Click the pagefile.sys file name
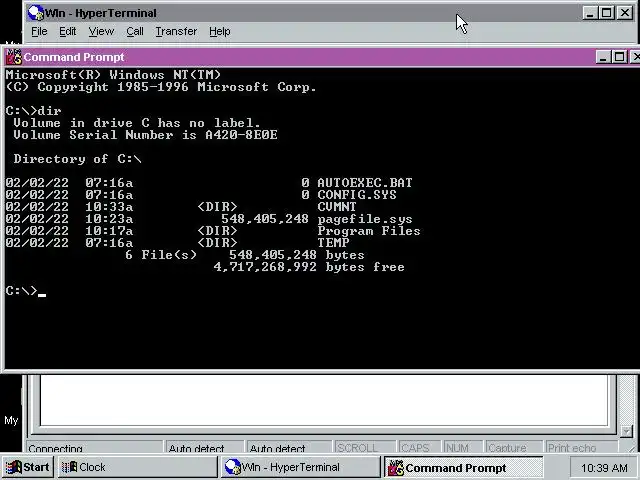640x480 pixels. pos(365,219)
